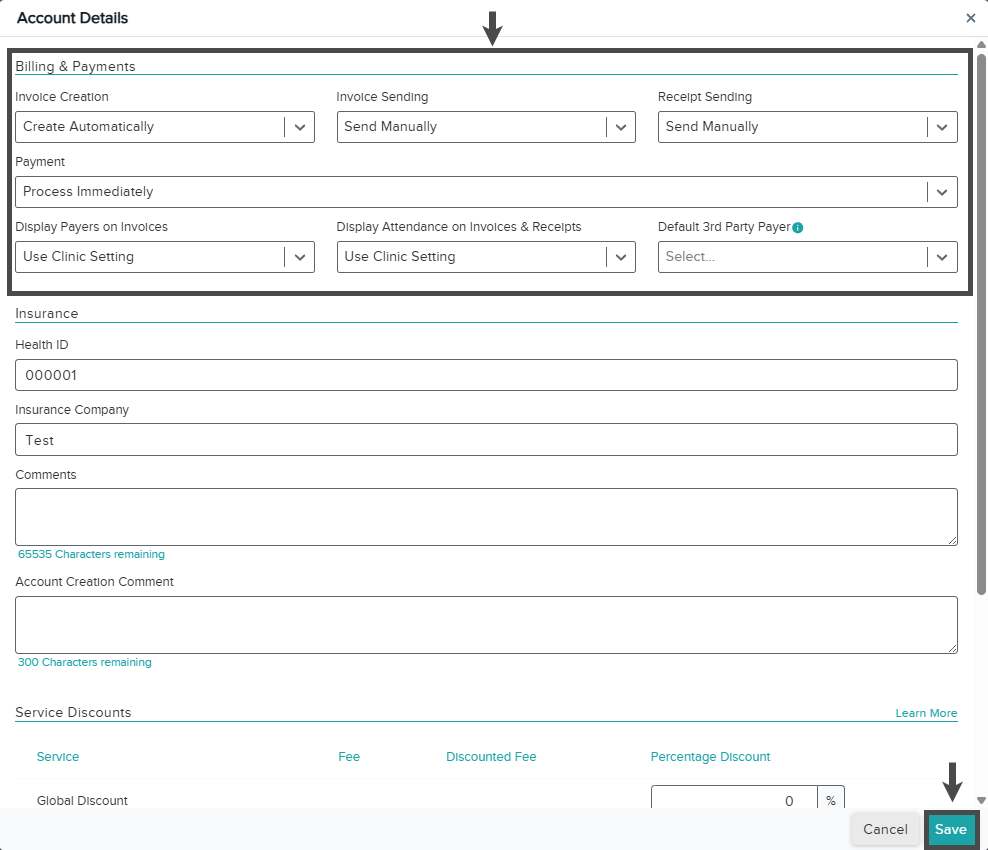Click the dialog's vertical scrollbar thumb
Viewport: 988px width, 850px height.
click(981, 324)
